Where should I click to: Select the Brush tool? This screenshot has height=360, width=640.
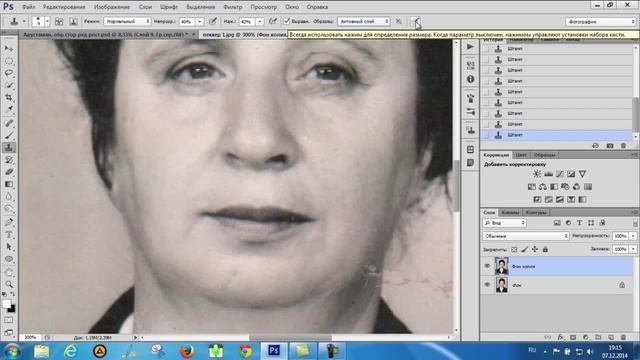click(x=9, y=135)
